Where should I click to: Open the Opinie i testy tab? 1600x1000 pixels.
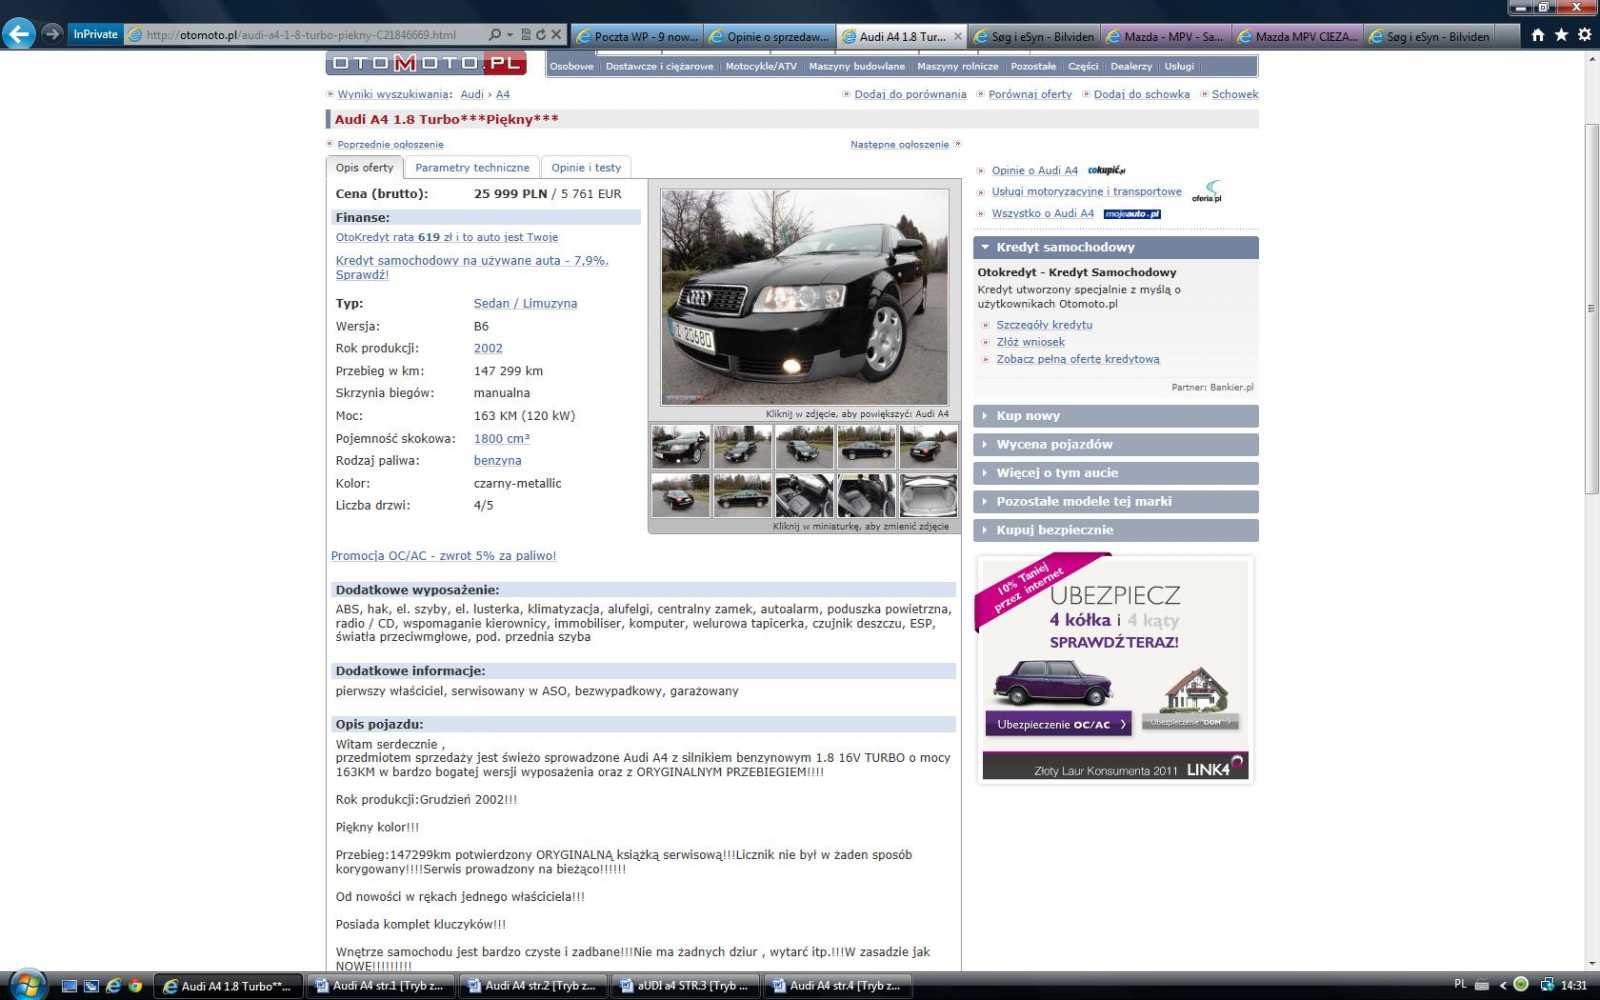(586, 168)
